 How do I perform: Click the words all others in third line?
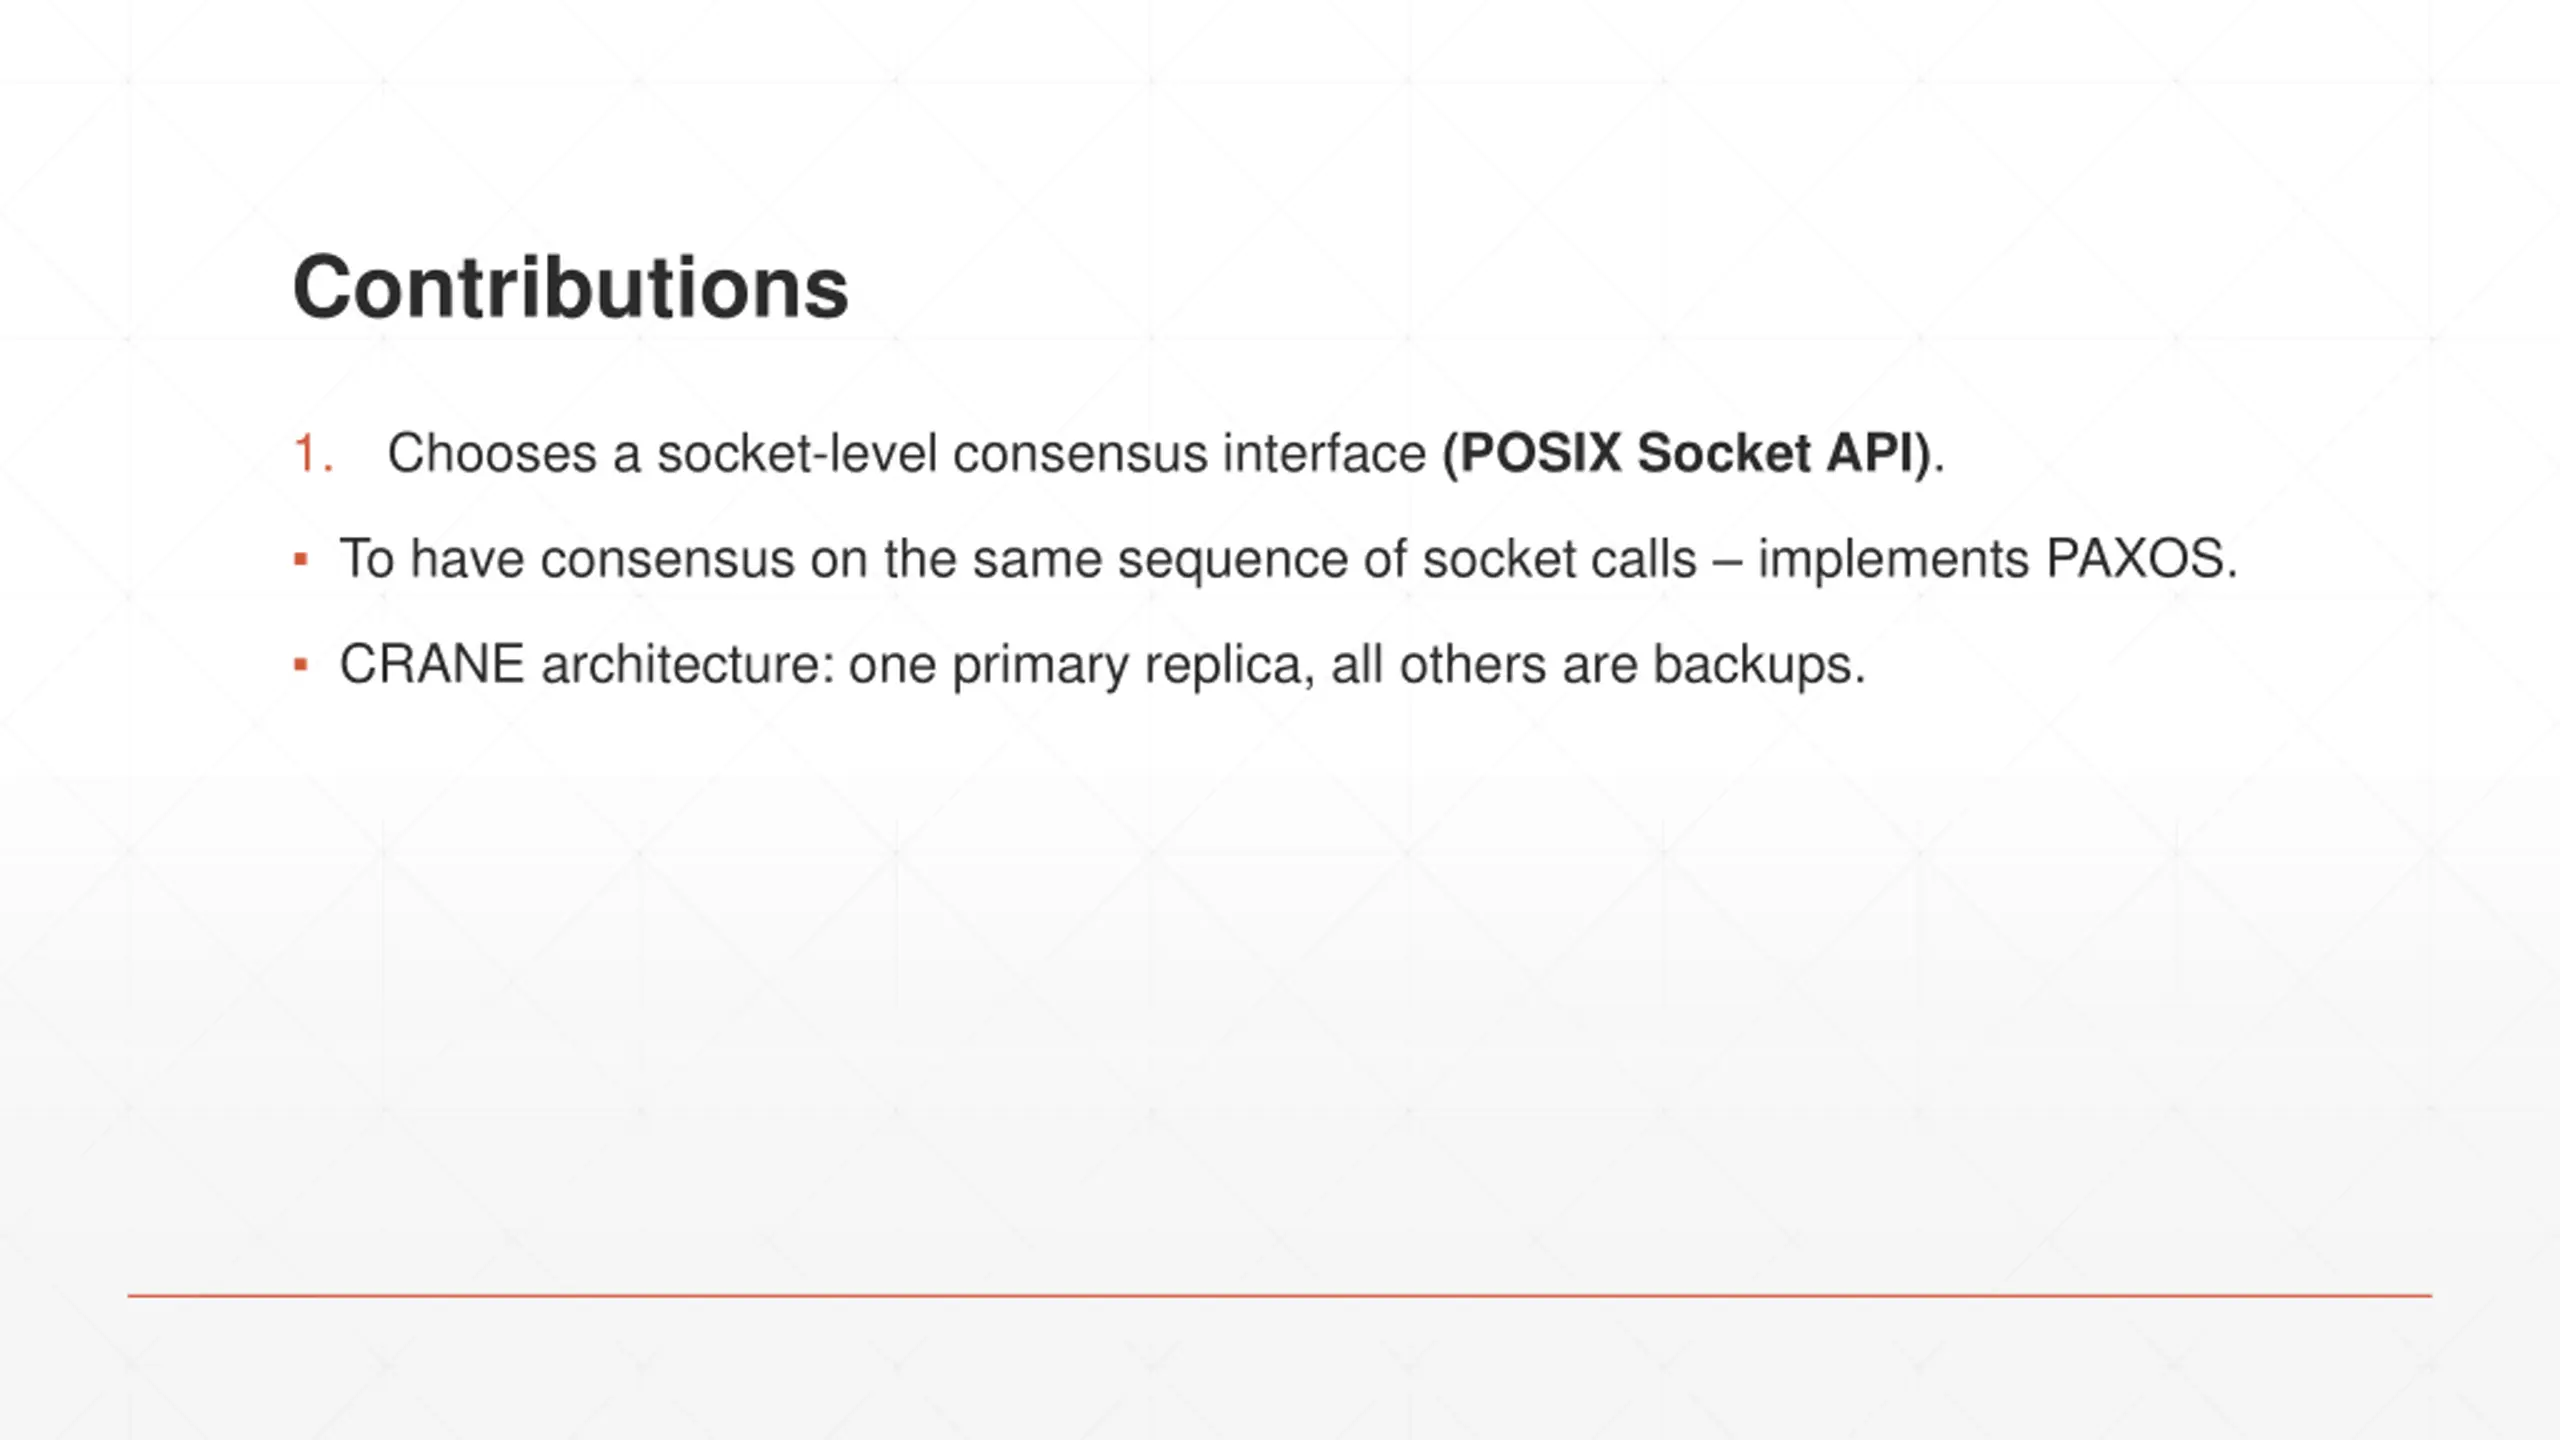pyautogui.click(x=1438, y=664)
